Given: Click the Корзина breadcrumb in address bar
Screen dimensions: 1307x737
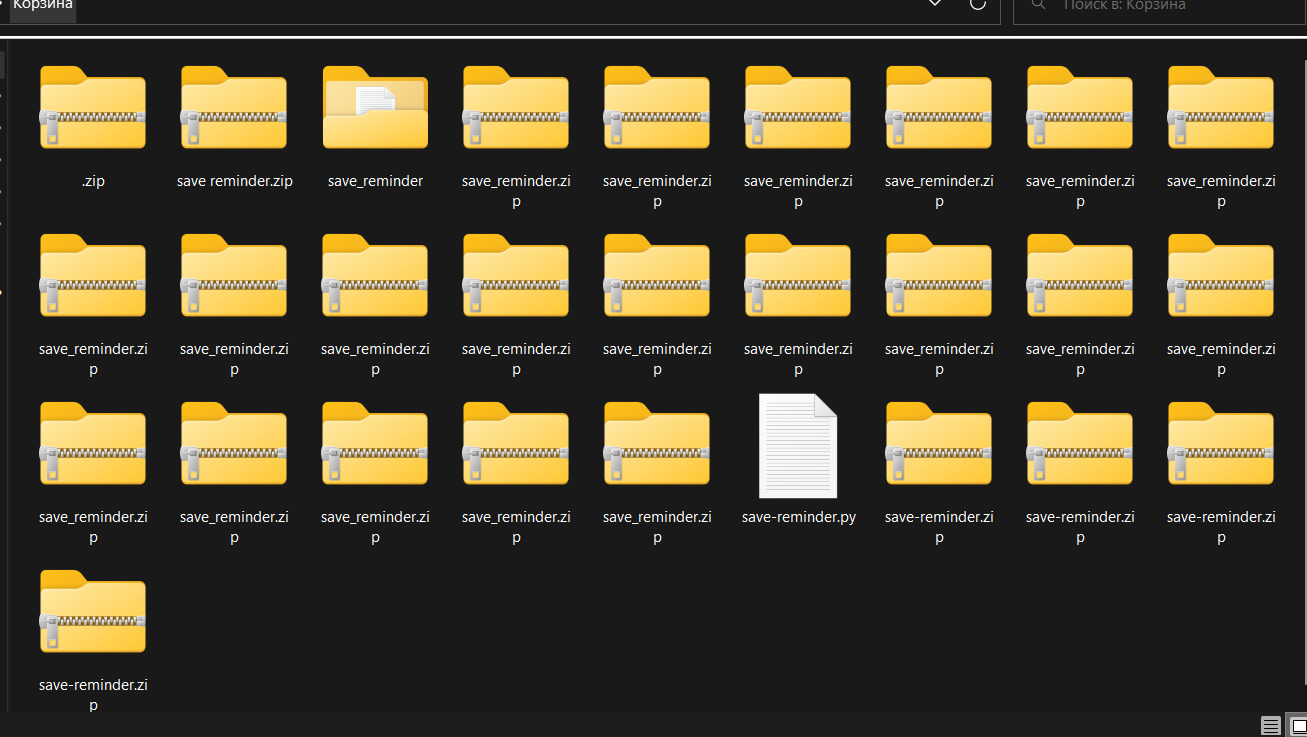Looking at the screenshot, I should click(42, 6).
